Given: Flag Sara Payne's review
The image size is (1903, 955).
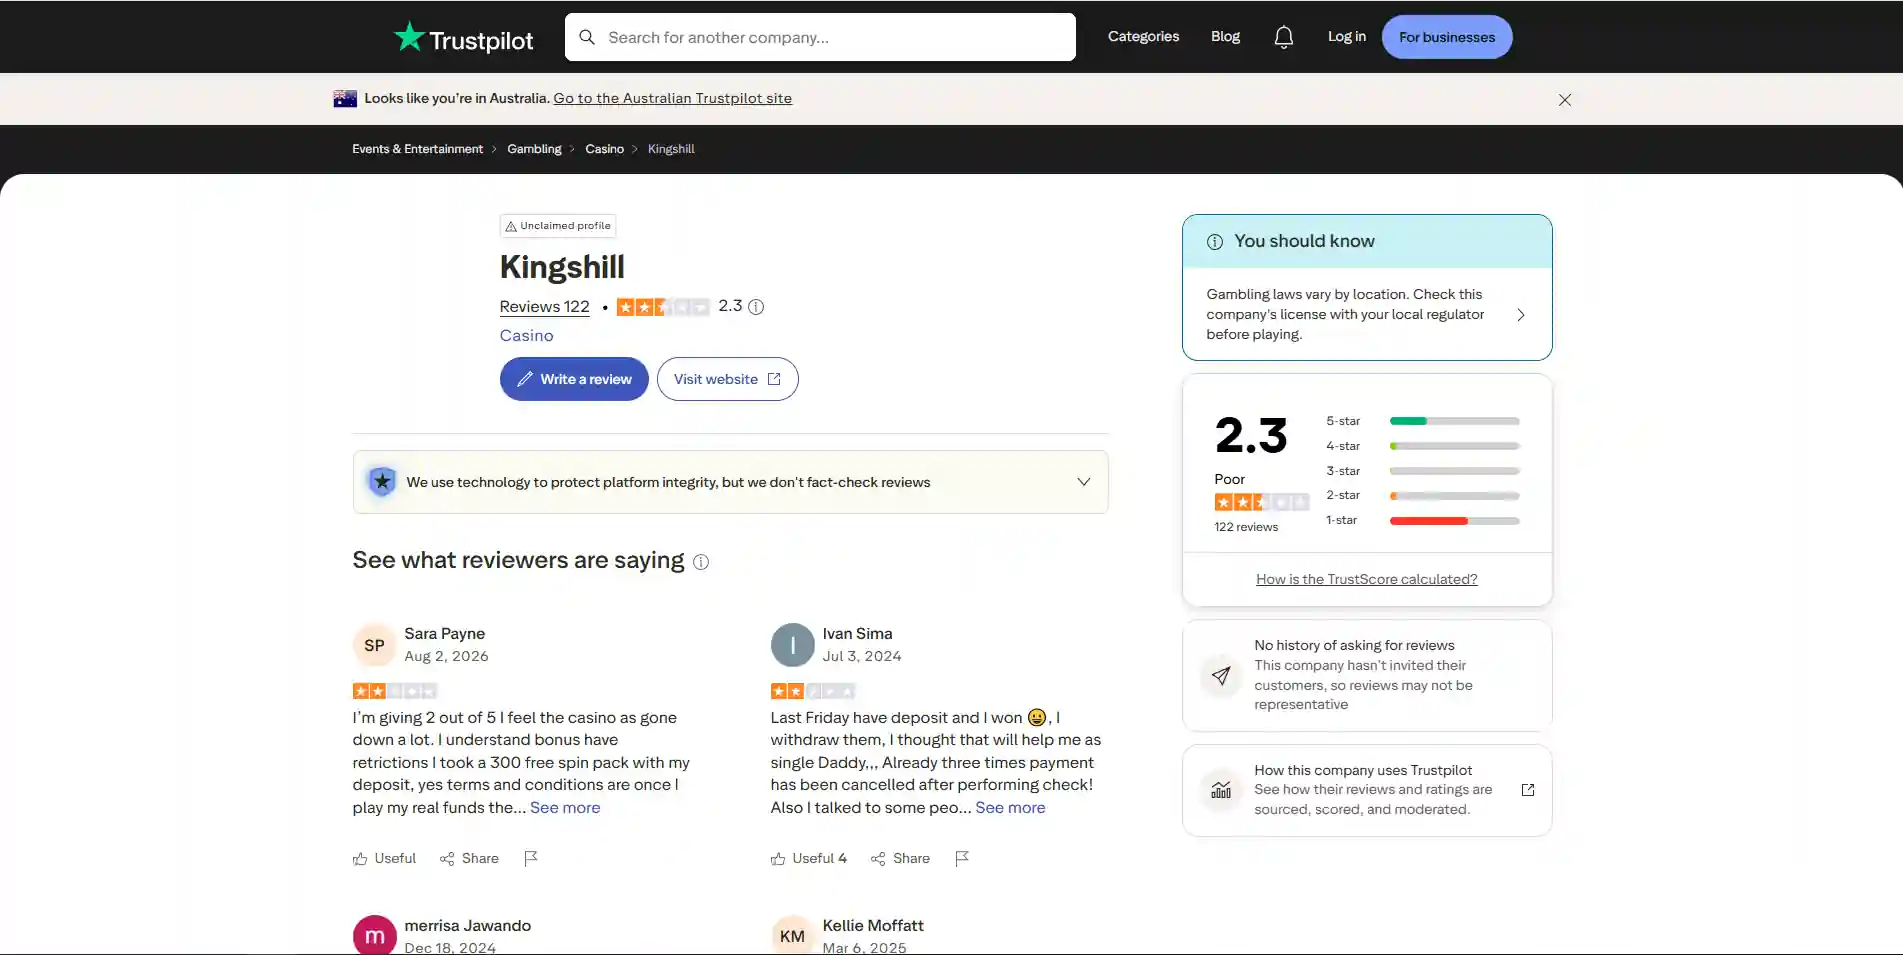Looking at the screenshot, I should point(531,858).
